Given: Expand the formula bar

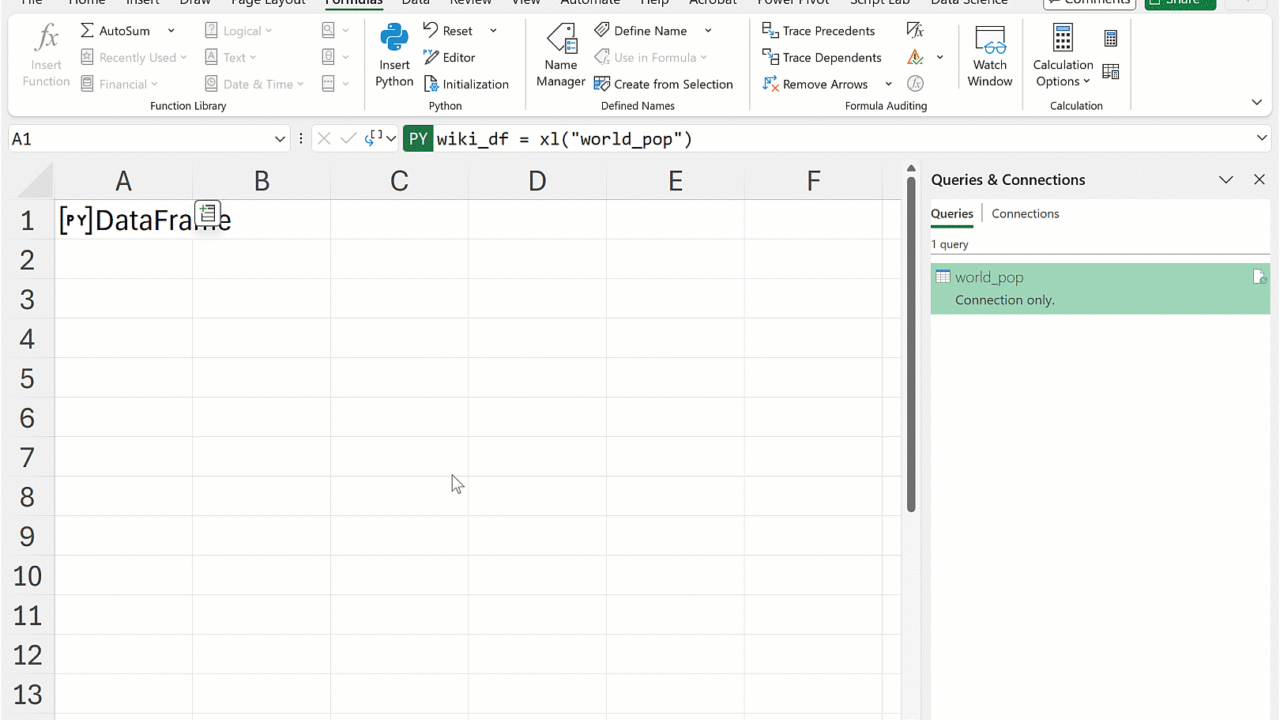Looking at the screenshot, I should [x=1262, y=139].
